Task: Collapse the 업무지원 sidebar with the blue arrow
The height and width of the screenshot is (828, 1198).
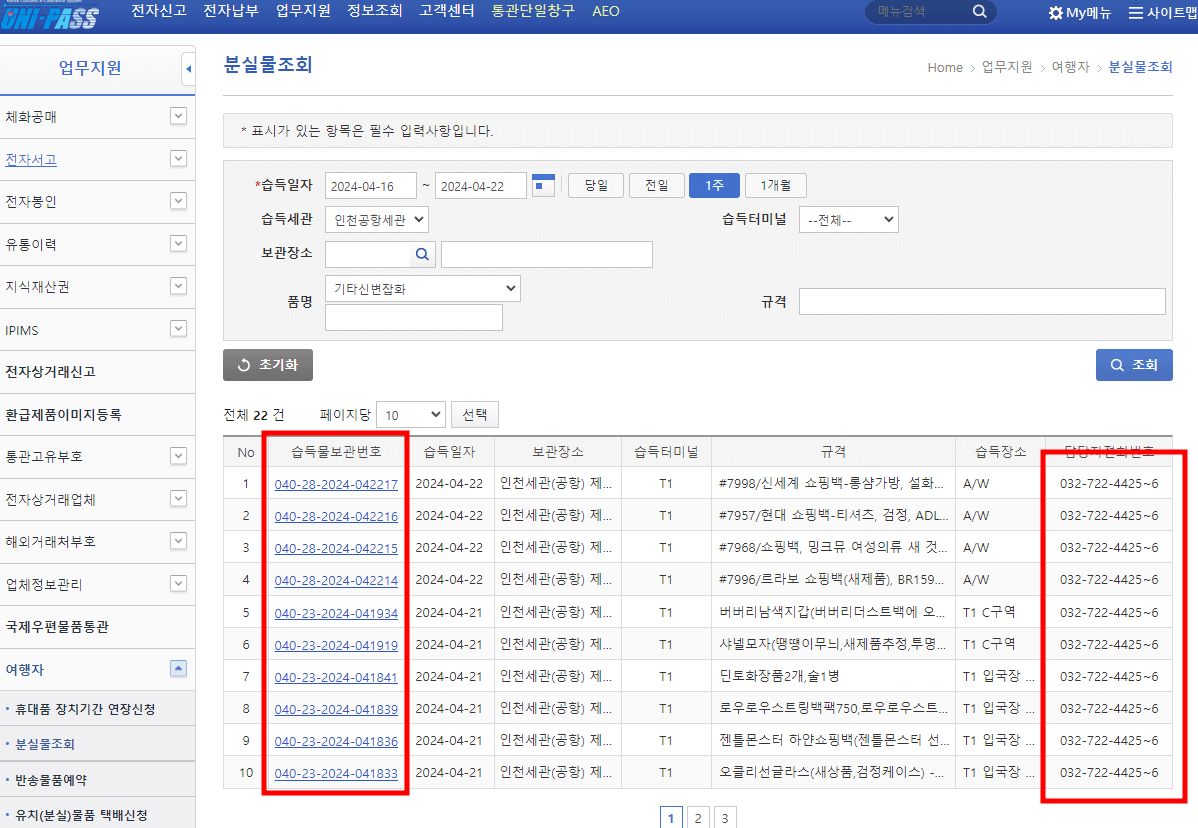Action: (188, 68)
